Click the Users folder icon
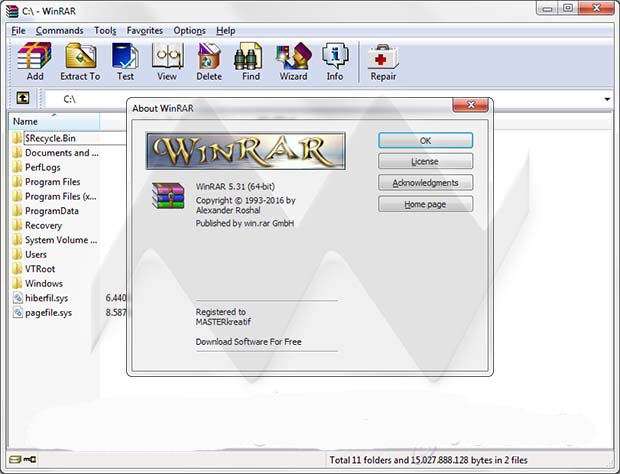This screenshot has height=474, width=620. coord(17,254)
